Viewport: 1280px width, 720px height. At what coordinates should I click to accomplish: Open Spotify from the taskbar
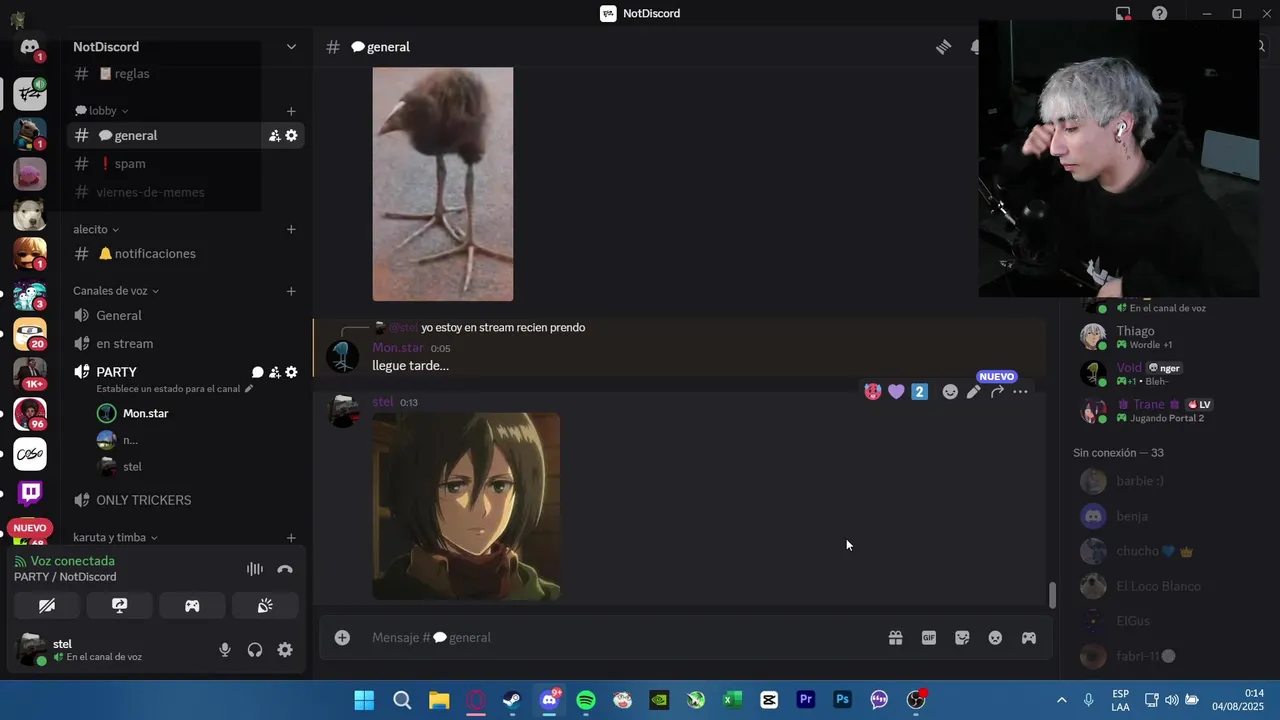tap(586, 700)
